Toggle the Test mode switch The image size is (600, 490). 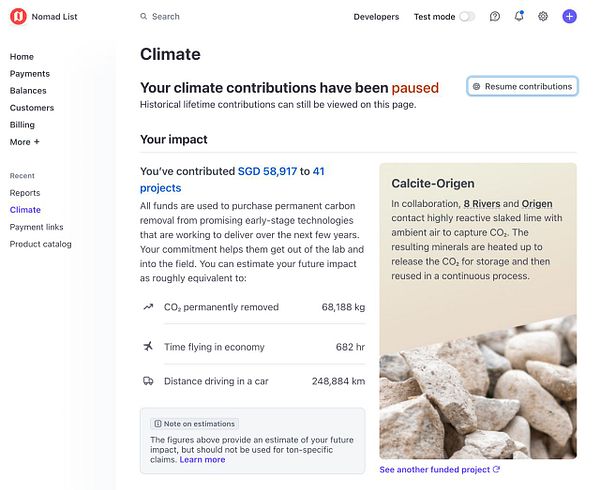466,17
